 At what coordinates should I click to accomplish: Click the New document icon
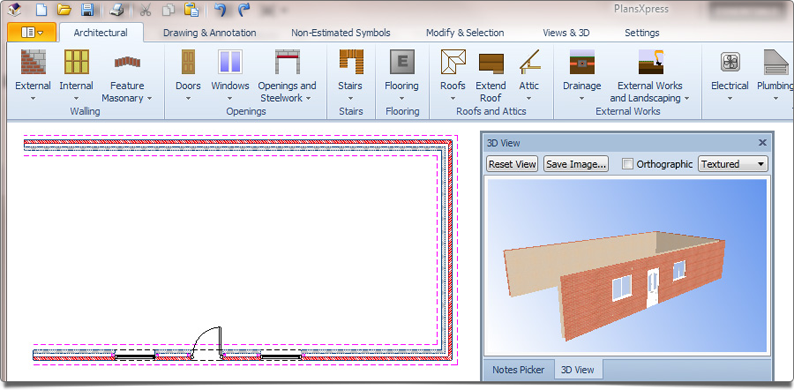click(41, 10)
